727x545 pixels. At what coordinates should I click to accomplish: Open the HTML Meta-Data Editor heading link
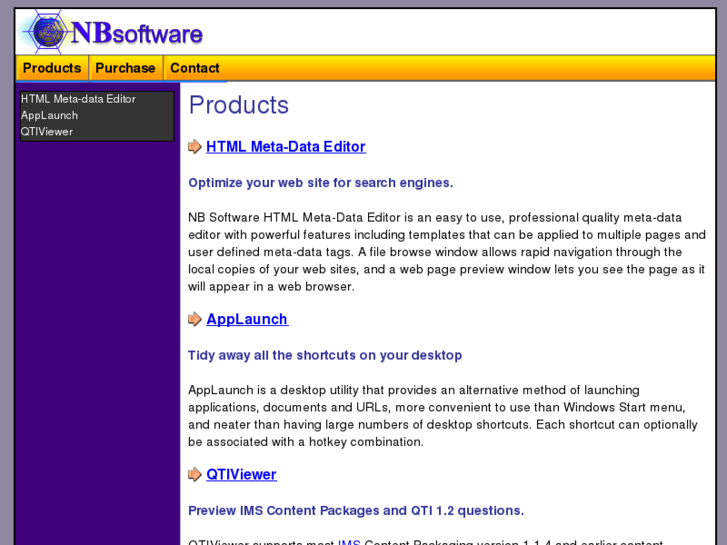(286, 147)
